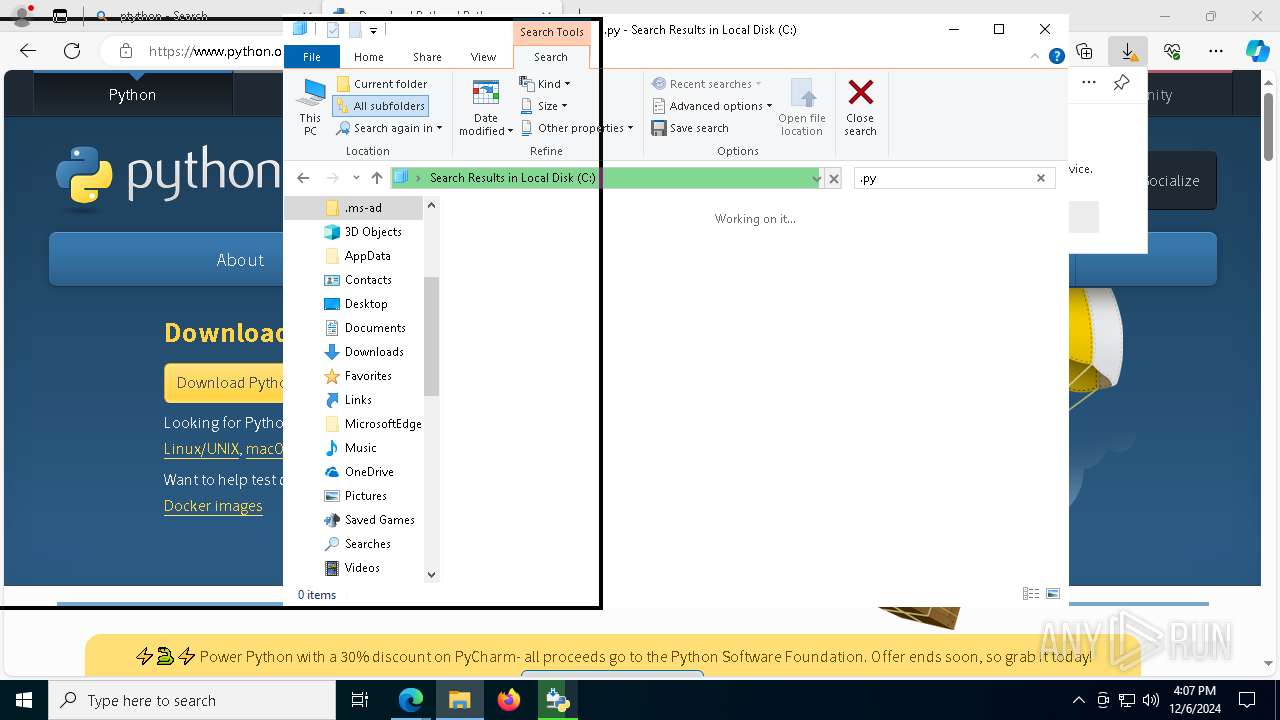1280x720 pixels.
Task: Open Advanced options dropdown
Action: coord(712,106)
